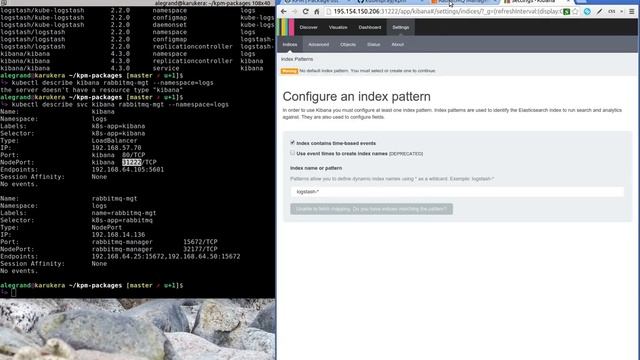Click the 'Unable to fetch mapping' button
The height and width of the screenshot is (360, 640).
pos(371,209)
